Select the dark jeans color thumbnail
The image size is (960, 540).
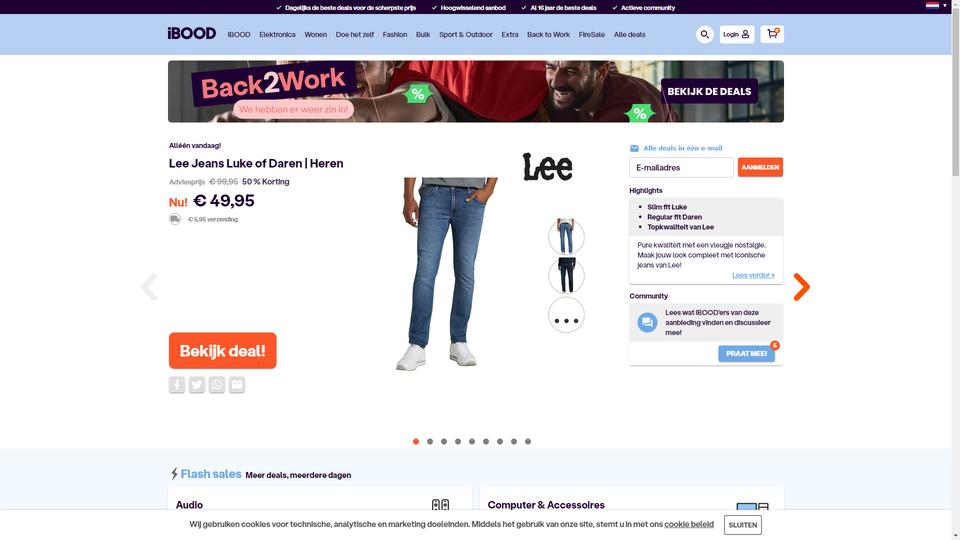[x=566, y=276]
